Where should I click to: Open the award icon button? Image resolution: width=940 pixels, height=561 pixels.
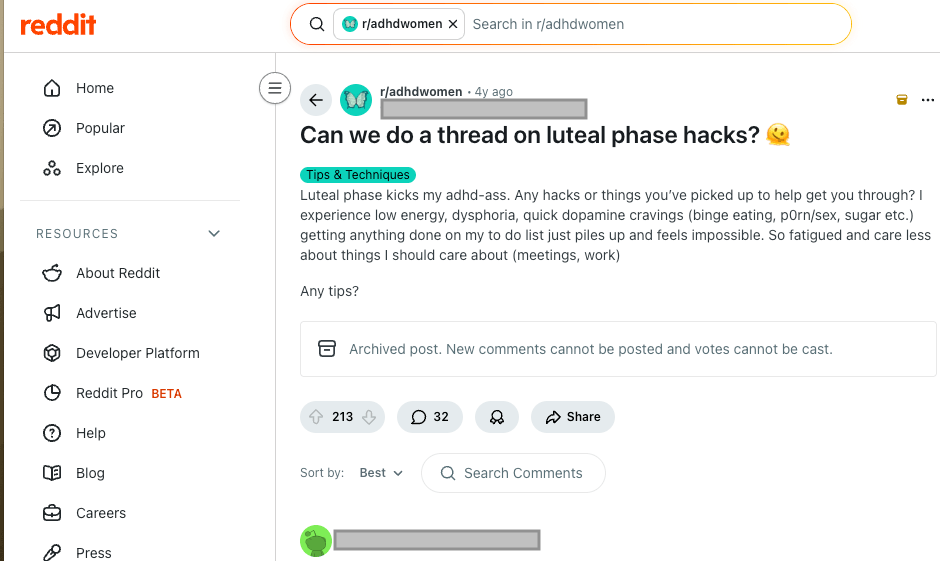click(496, 417)
